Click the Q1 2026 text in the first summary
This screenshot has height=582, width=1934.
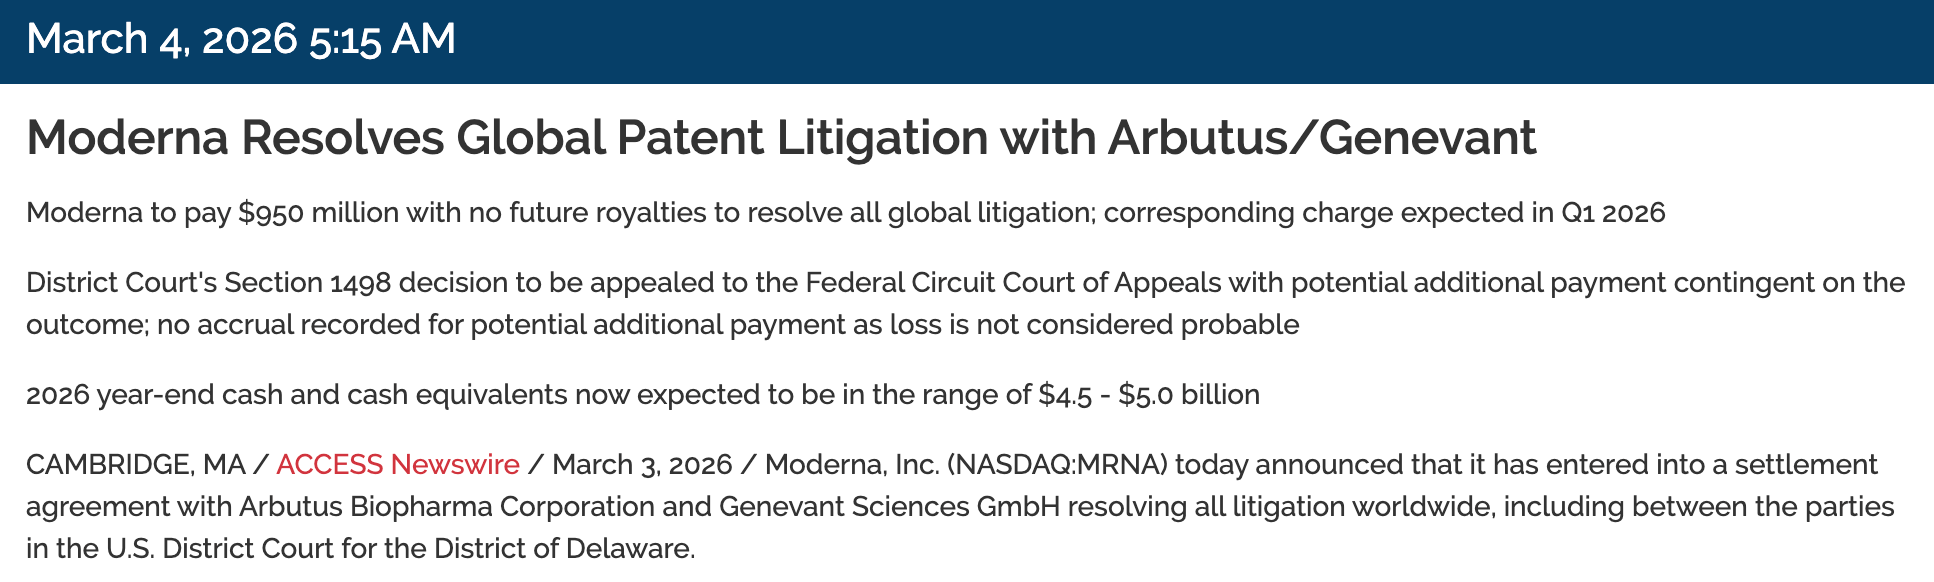point(1613,213)
